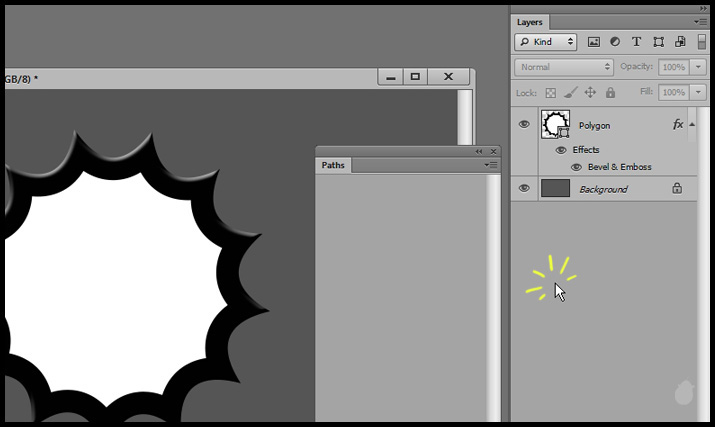
Task: Click the lock transparent pixels icon
Action: pyautogui.click(x=550, y=92)
